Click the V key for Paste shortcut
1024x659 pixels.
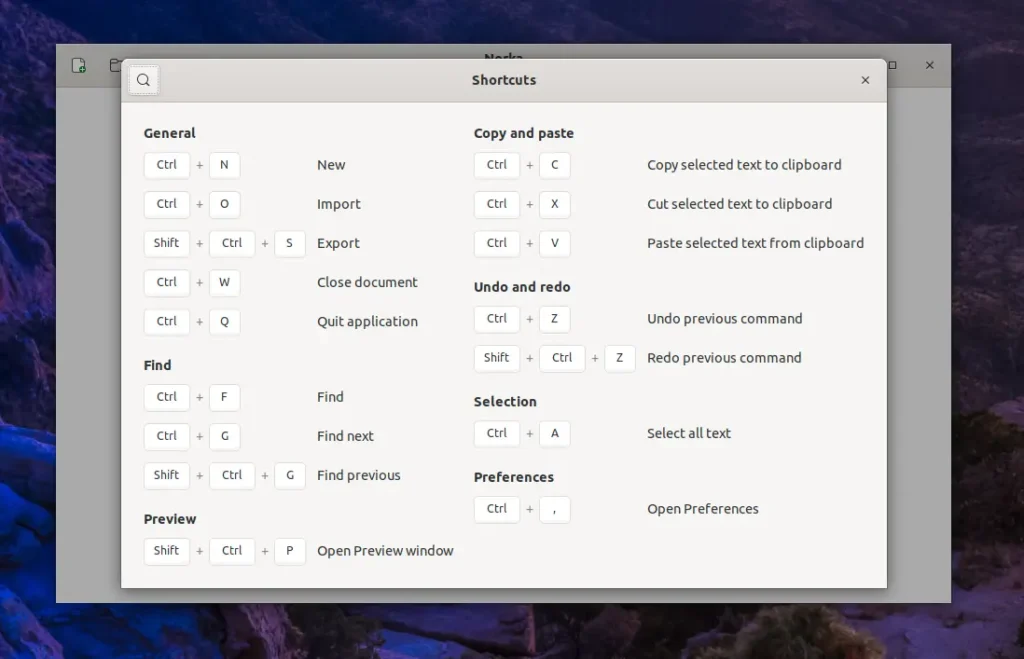click(554, 243)
